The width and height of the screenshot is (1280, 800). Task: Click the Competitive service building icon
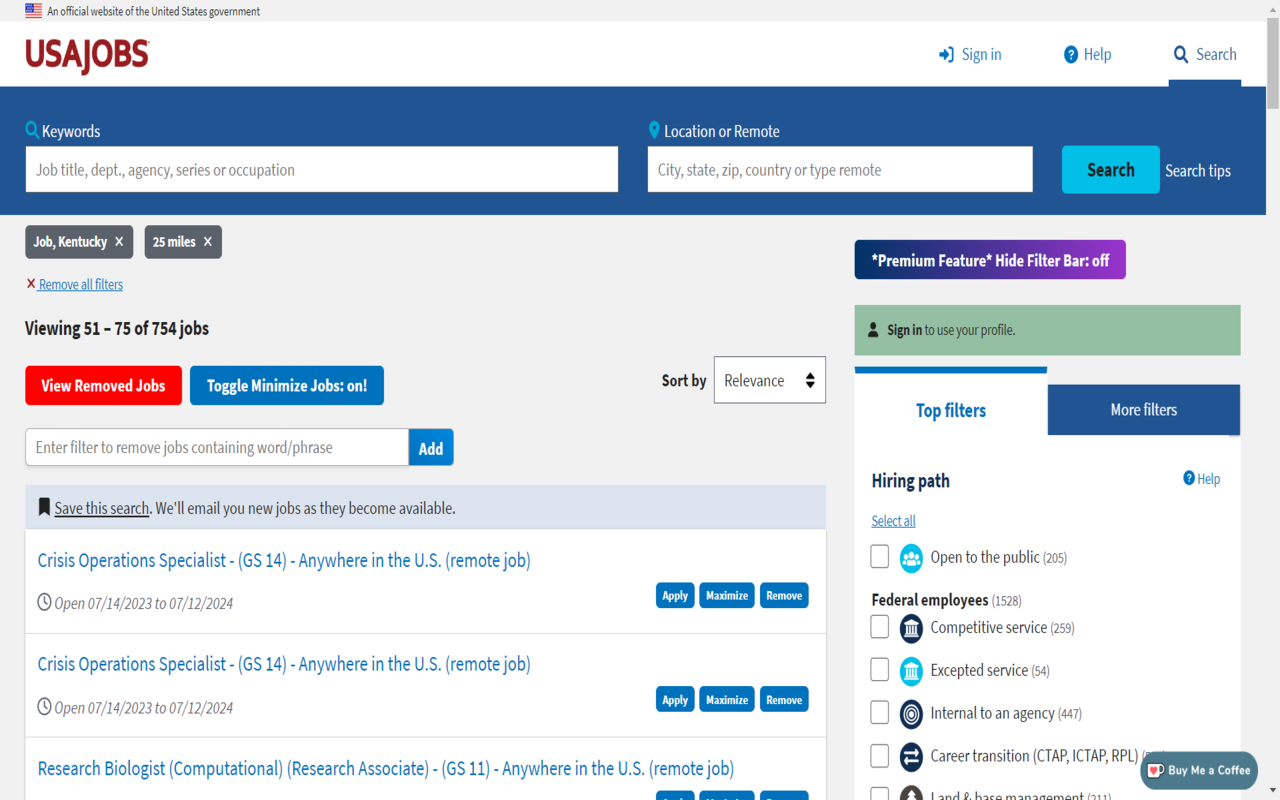coord(911,628)
